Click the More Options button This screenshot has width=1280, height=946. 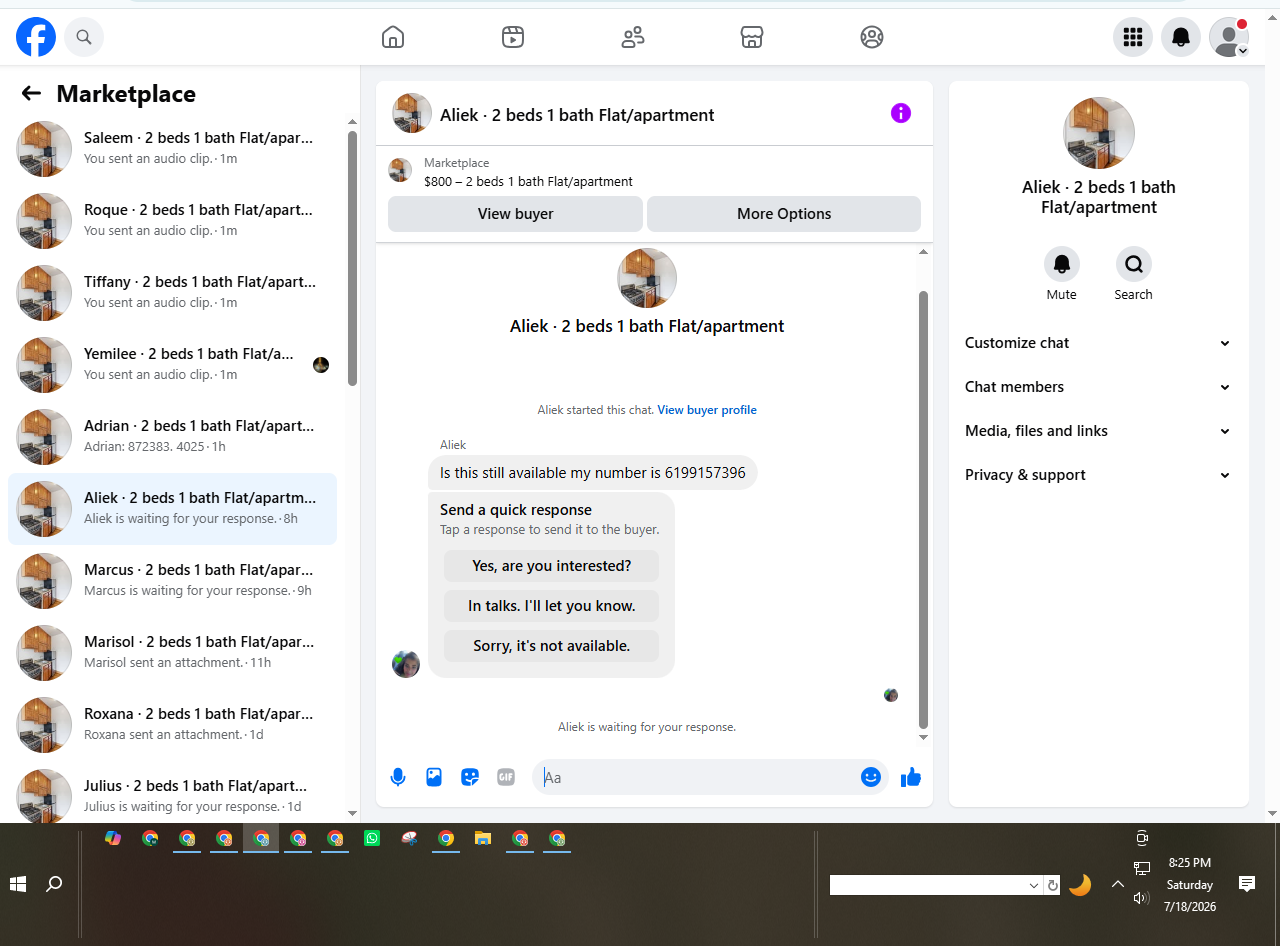784,214
